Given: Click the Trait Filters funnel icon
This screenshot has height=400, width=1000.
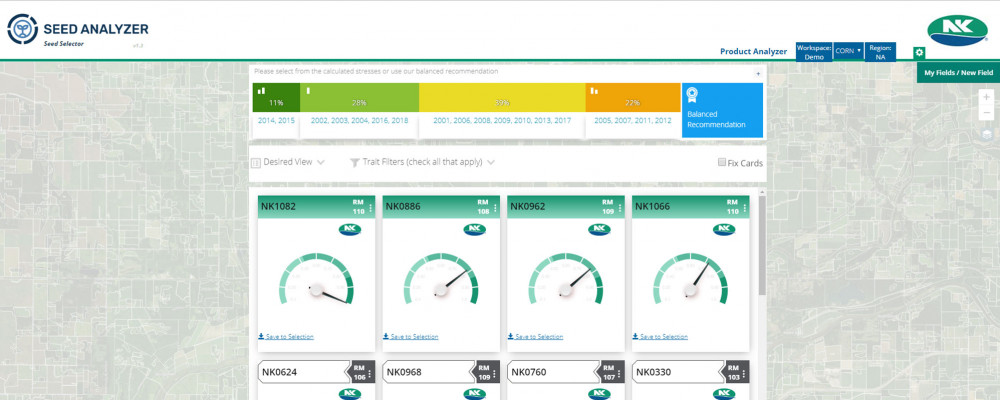Looking at the screenshot, I should click(355, 163).
